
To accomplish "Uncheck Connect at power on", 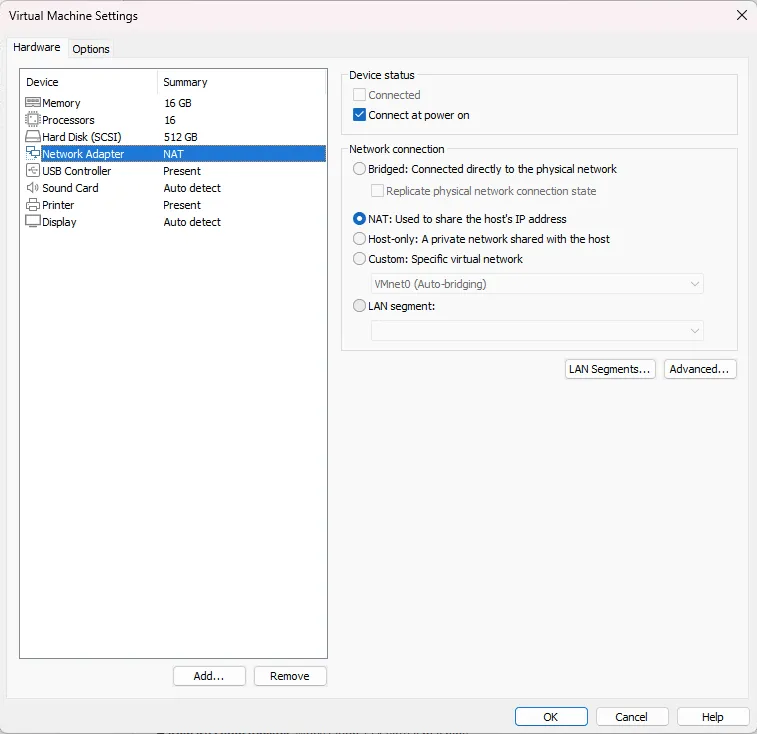I will click(x=360, y=115).
